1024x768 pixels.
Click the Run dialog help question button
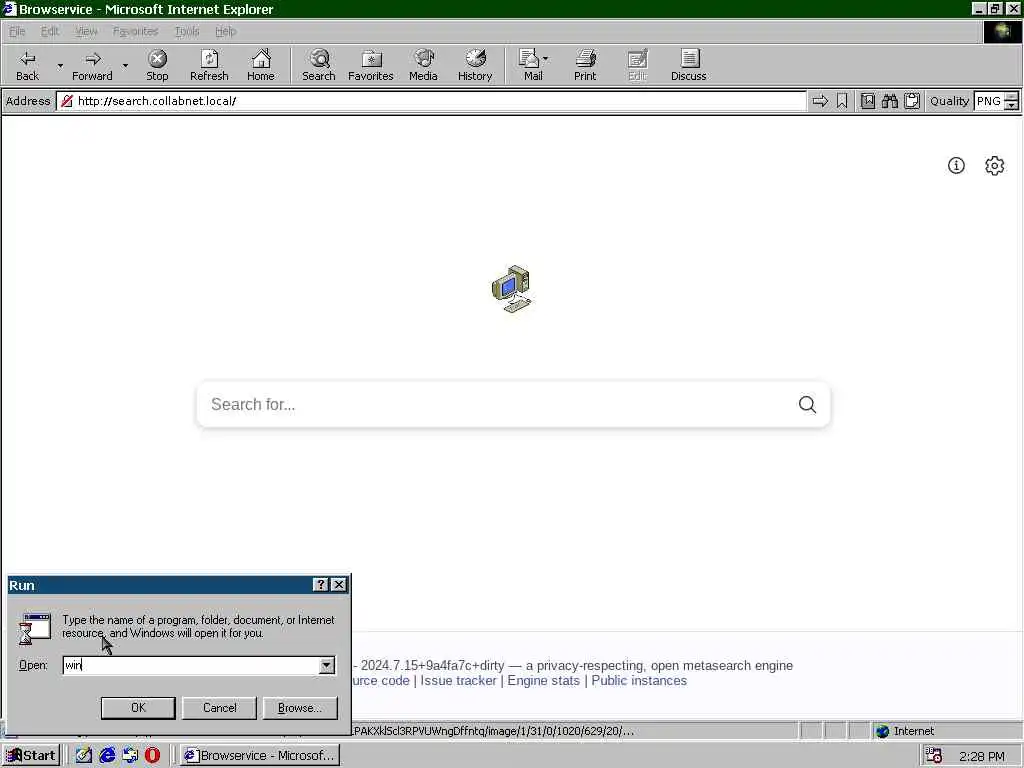coord(321,584)
